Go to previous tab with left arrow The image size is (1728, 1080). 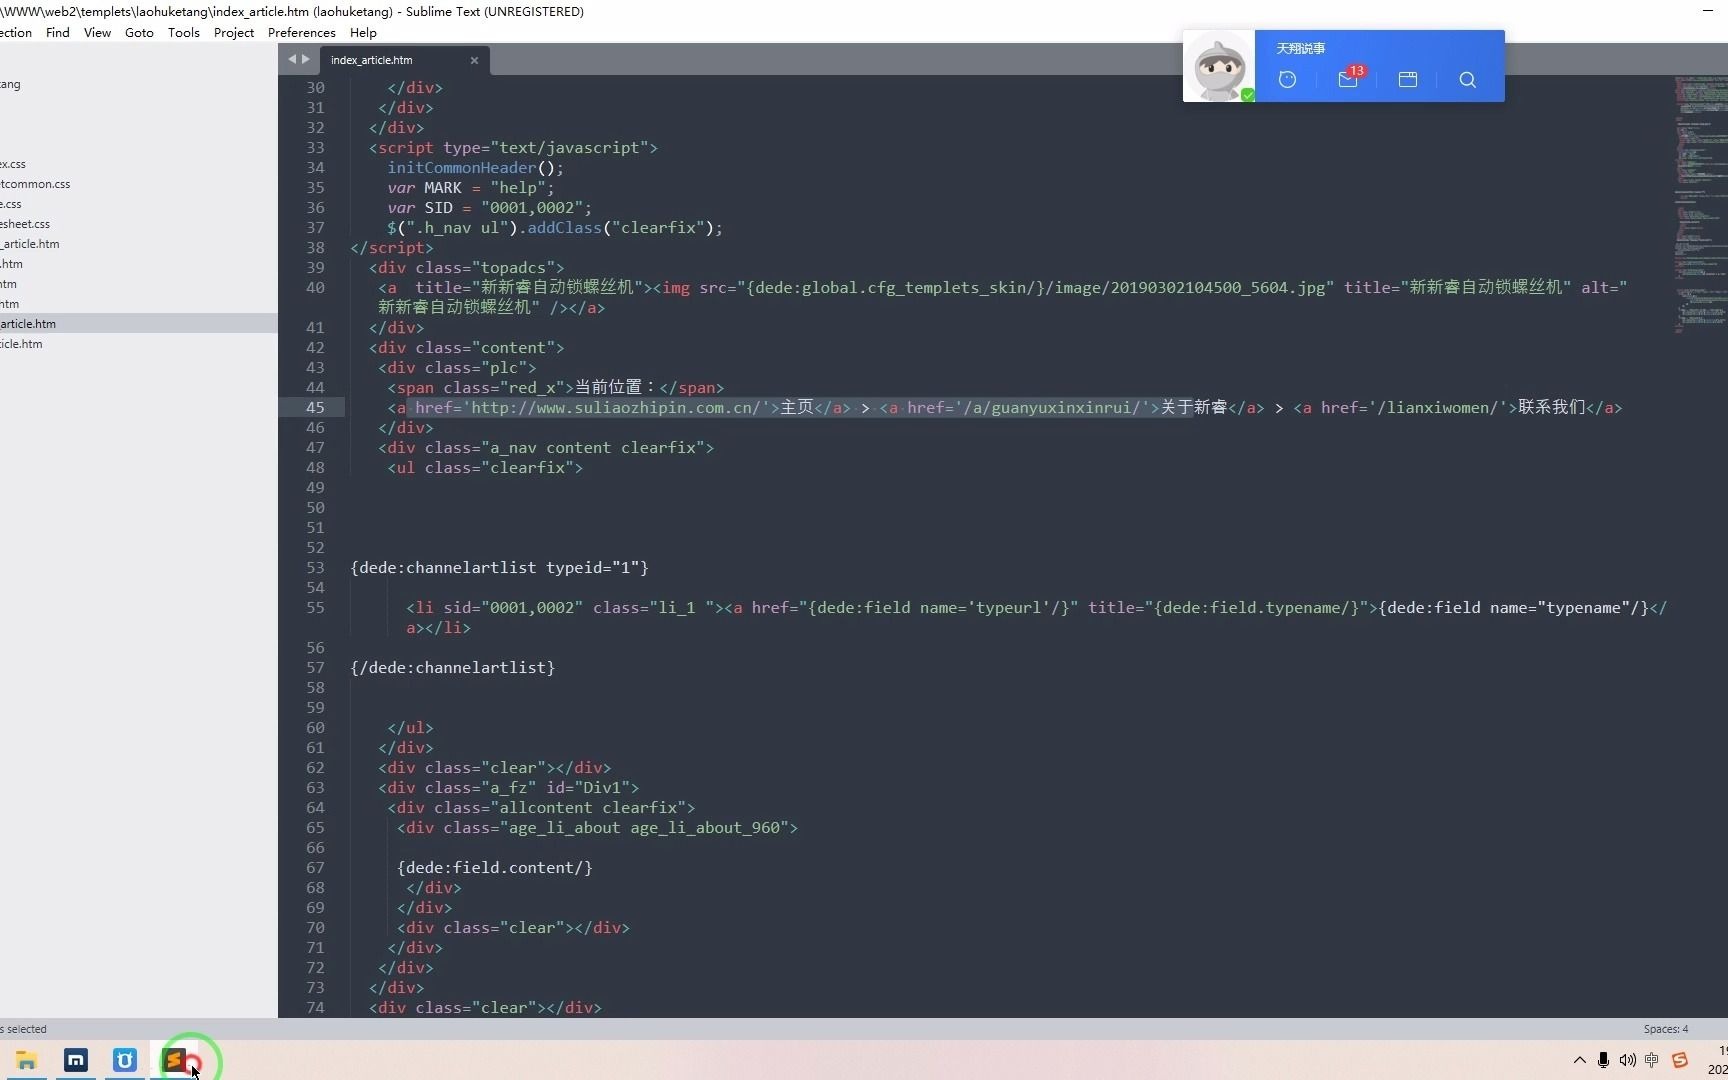[x=292, y=59]
